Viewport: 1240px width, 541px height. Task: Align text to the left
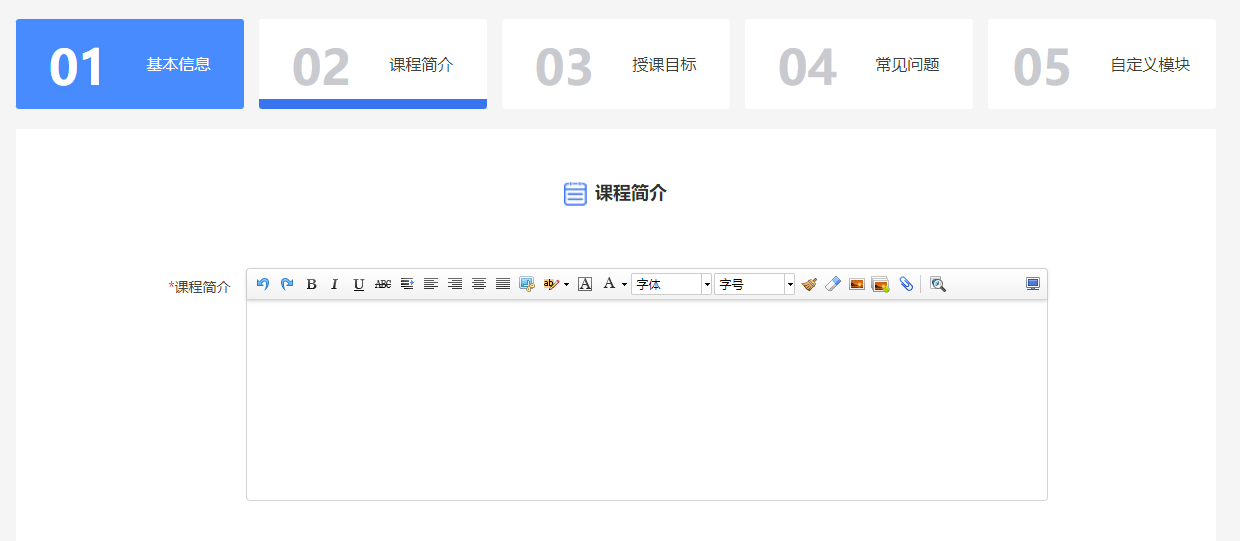pyautogui.click(x=431, y=284)
